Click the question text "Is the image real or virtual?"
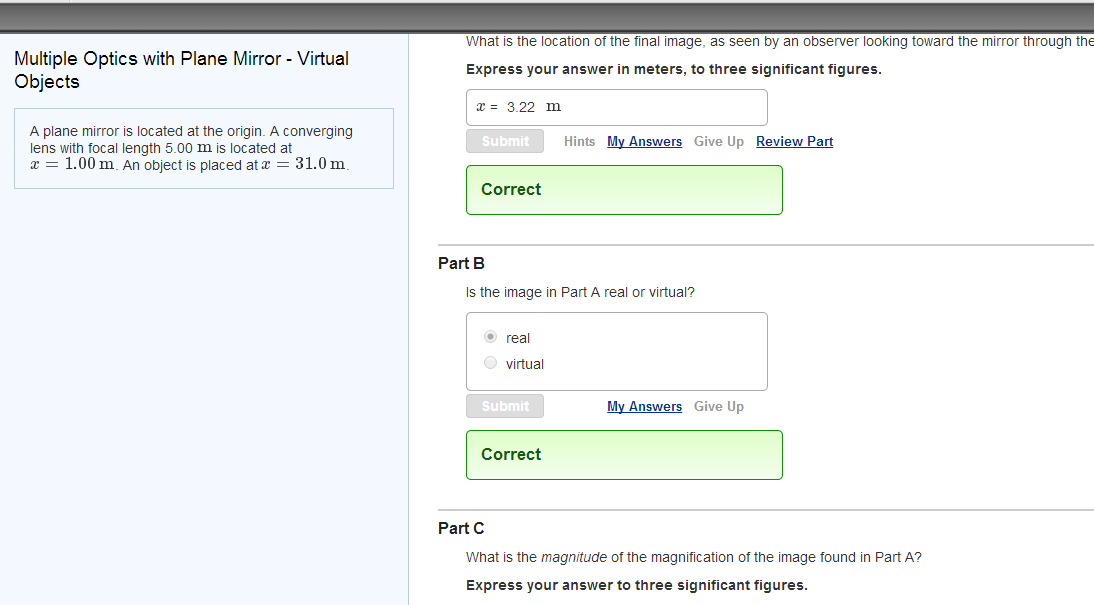This screenshot has width=1094, height=605. pos(580,292)
